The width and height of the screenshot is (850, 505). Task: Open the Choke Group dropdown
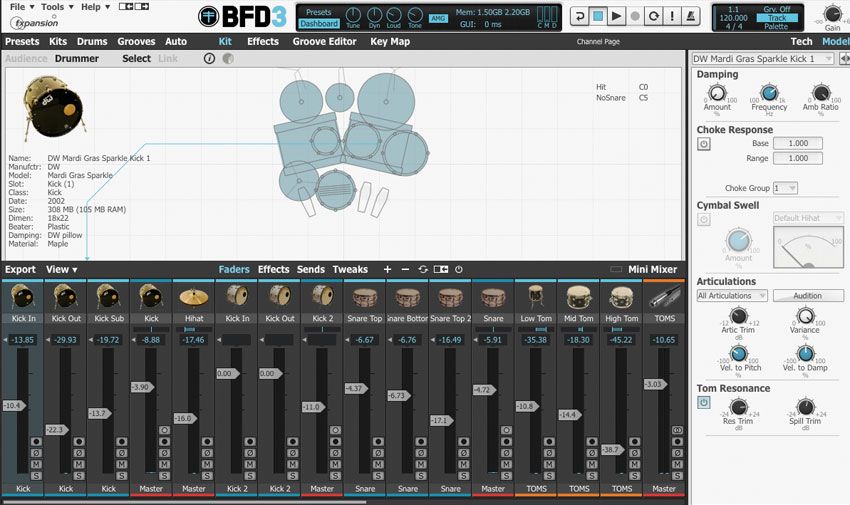point(785,188)
